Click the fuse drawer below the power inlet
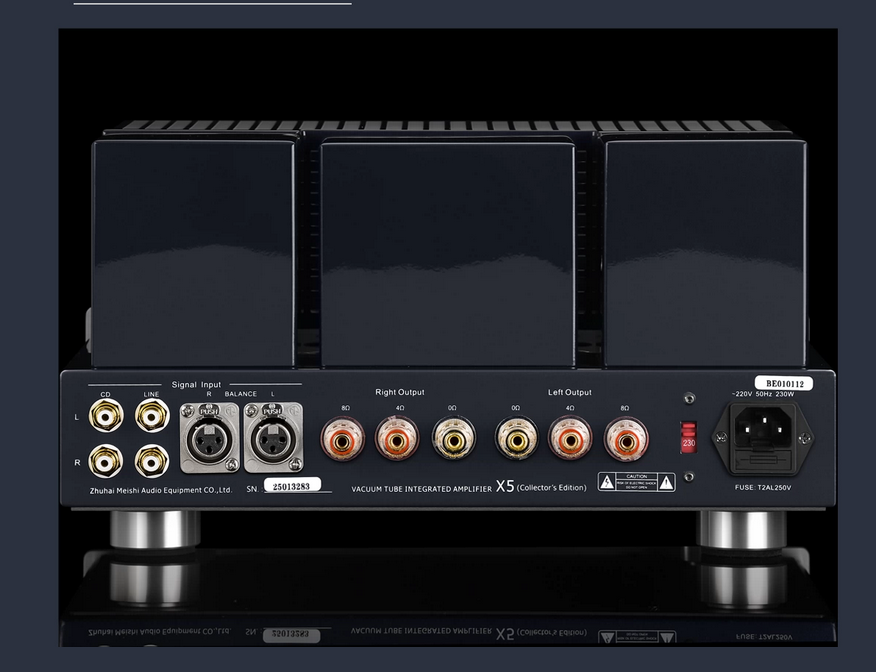876x672 pixels. [763, 460]
